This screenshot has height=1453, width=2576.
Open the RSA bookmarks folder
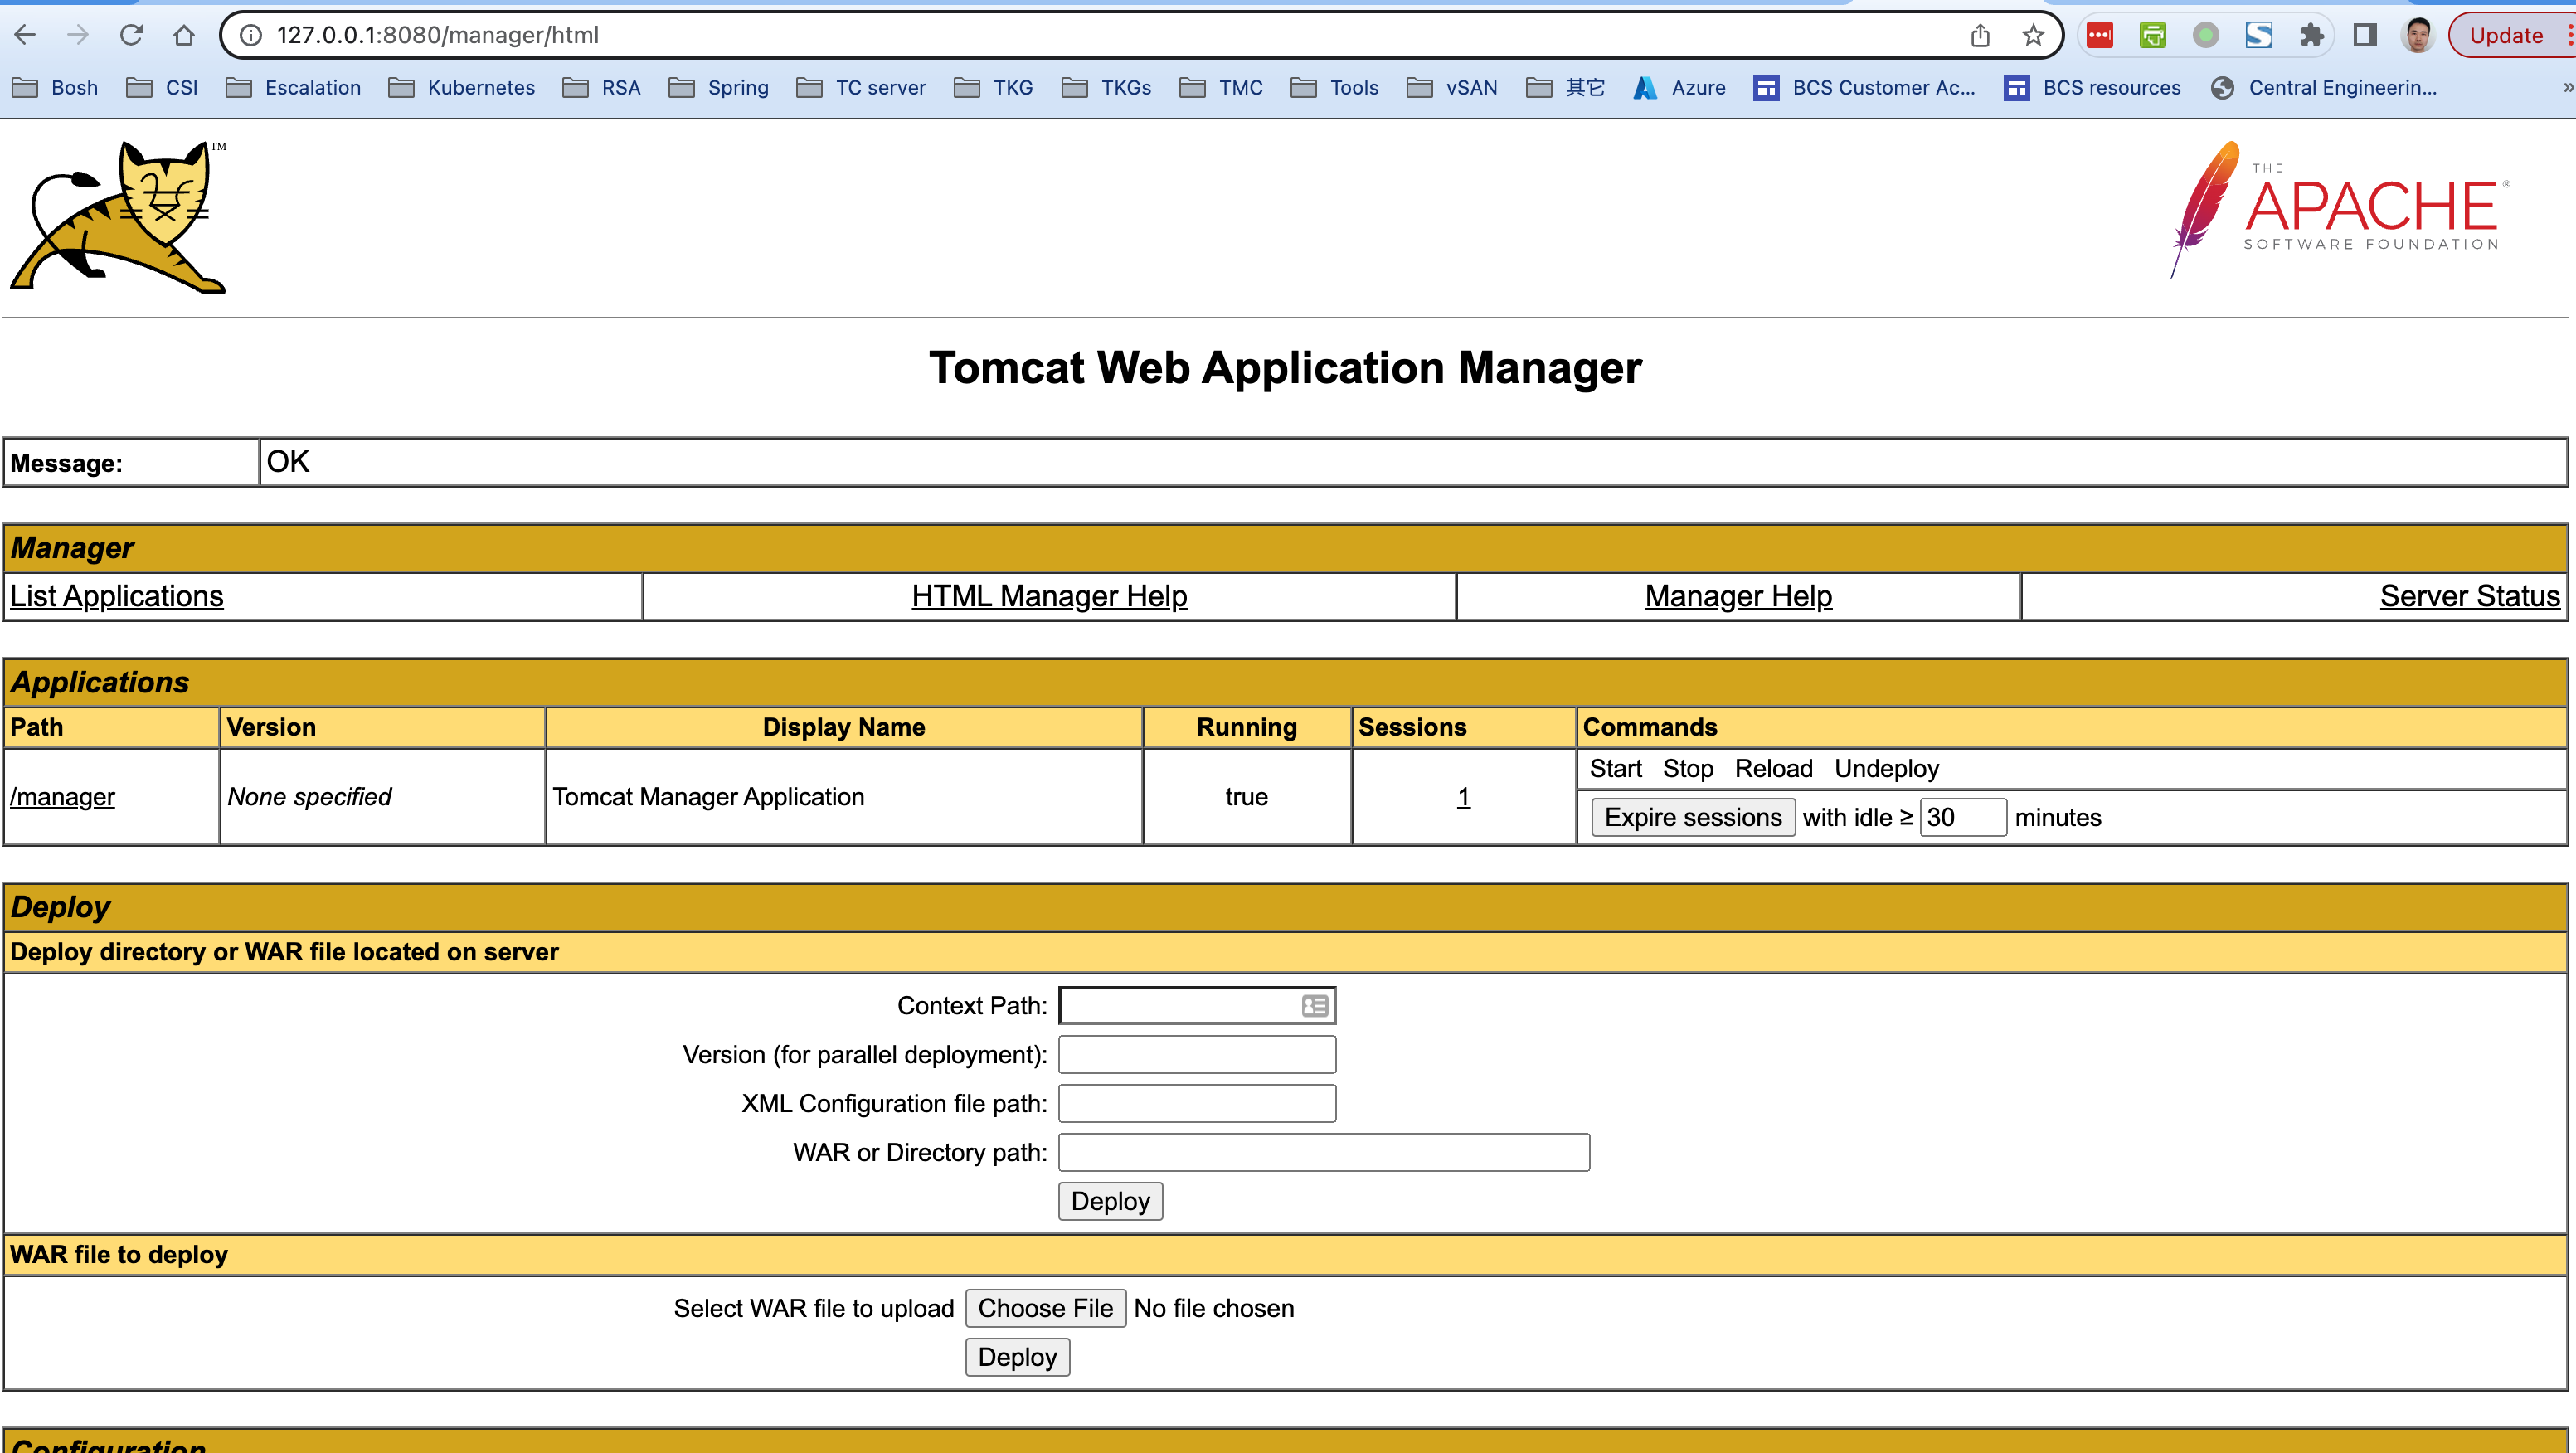pyautogui.click(x=601, y=88)
